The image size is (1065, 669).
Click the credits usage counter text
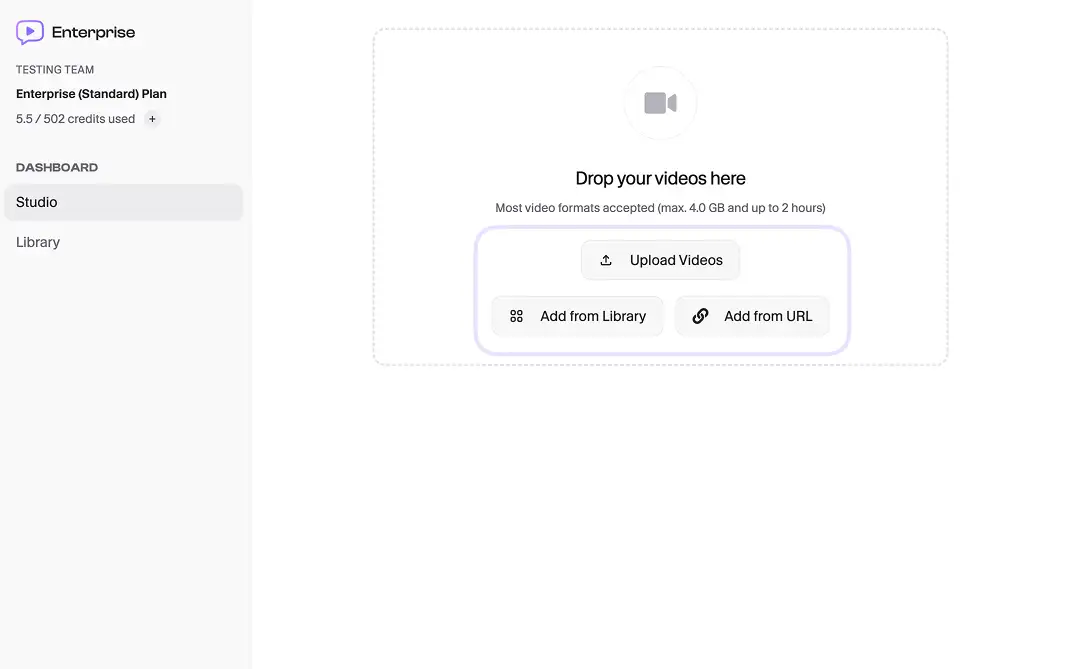pyautogui.click(x=74, y=118)
